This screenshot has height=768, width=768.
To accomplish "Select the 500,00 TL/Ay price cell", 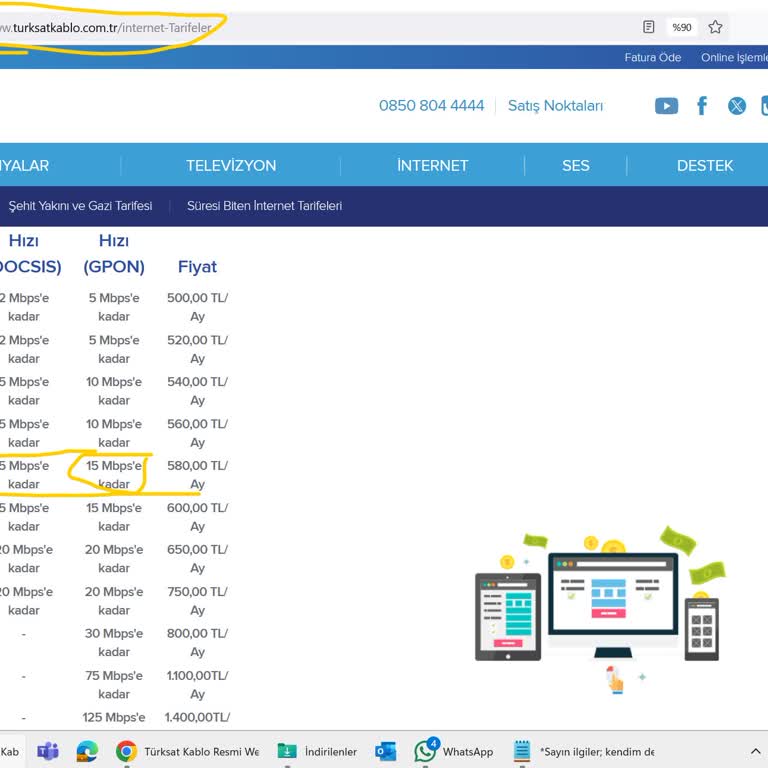I will [x=197, y=307].
